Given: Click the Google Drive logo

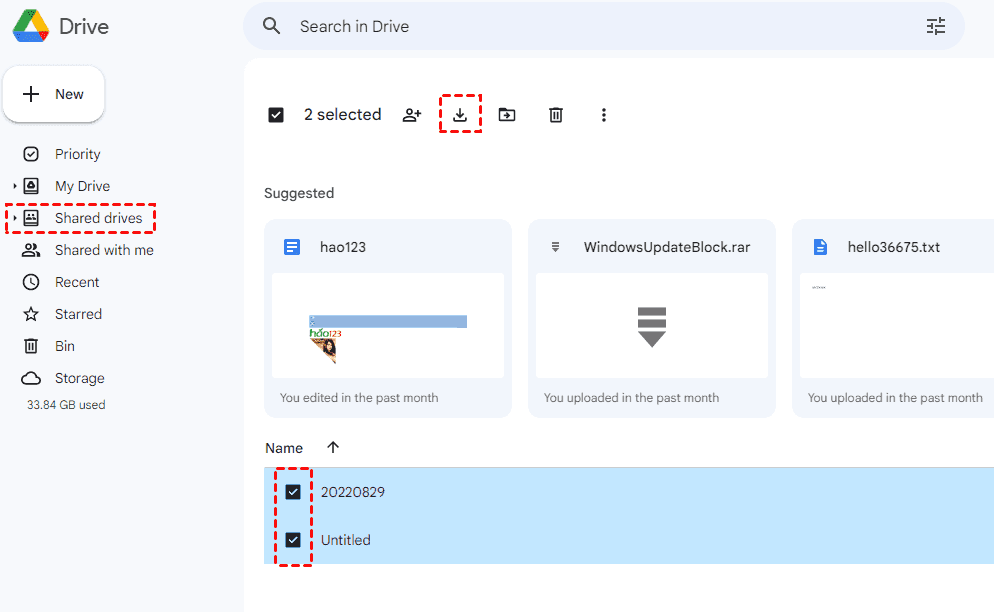Looking at the screenshot, I should [x=31, y=26].
